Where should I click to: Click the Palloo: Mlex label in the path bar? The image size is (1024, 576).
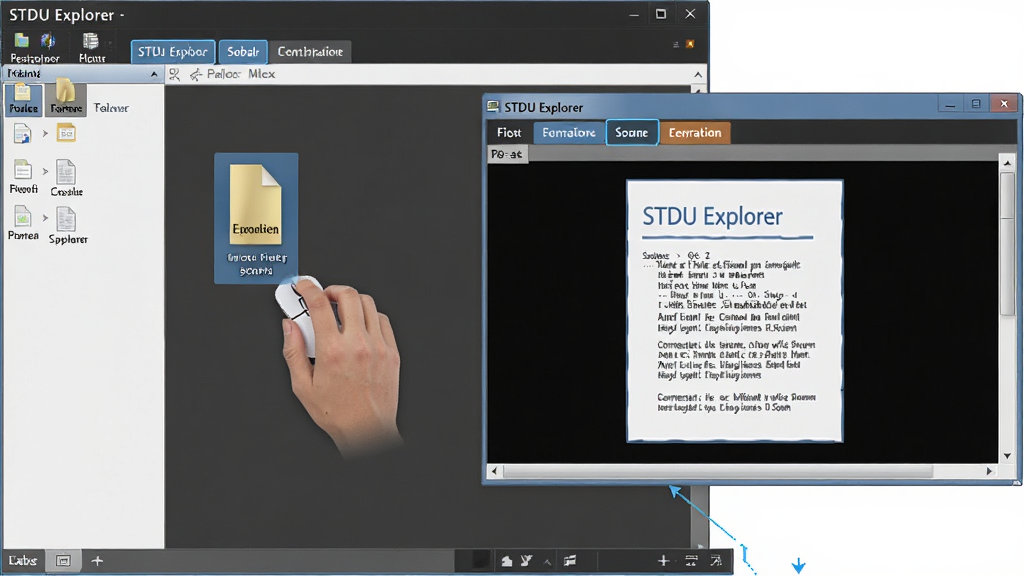pyautogui.click(x=241, y=74)
